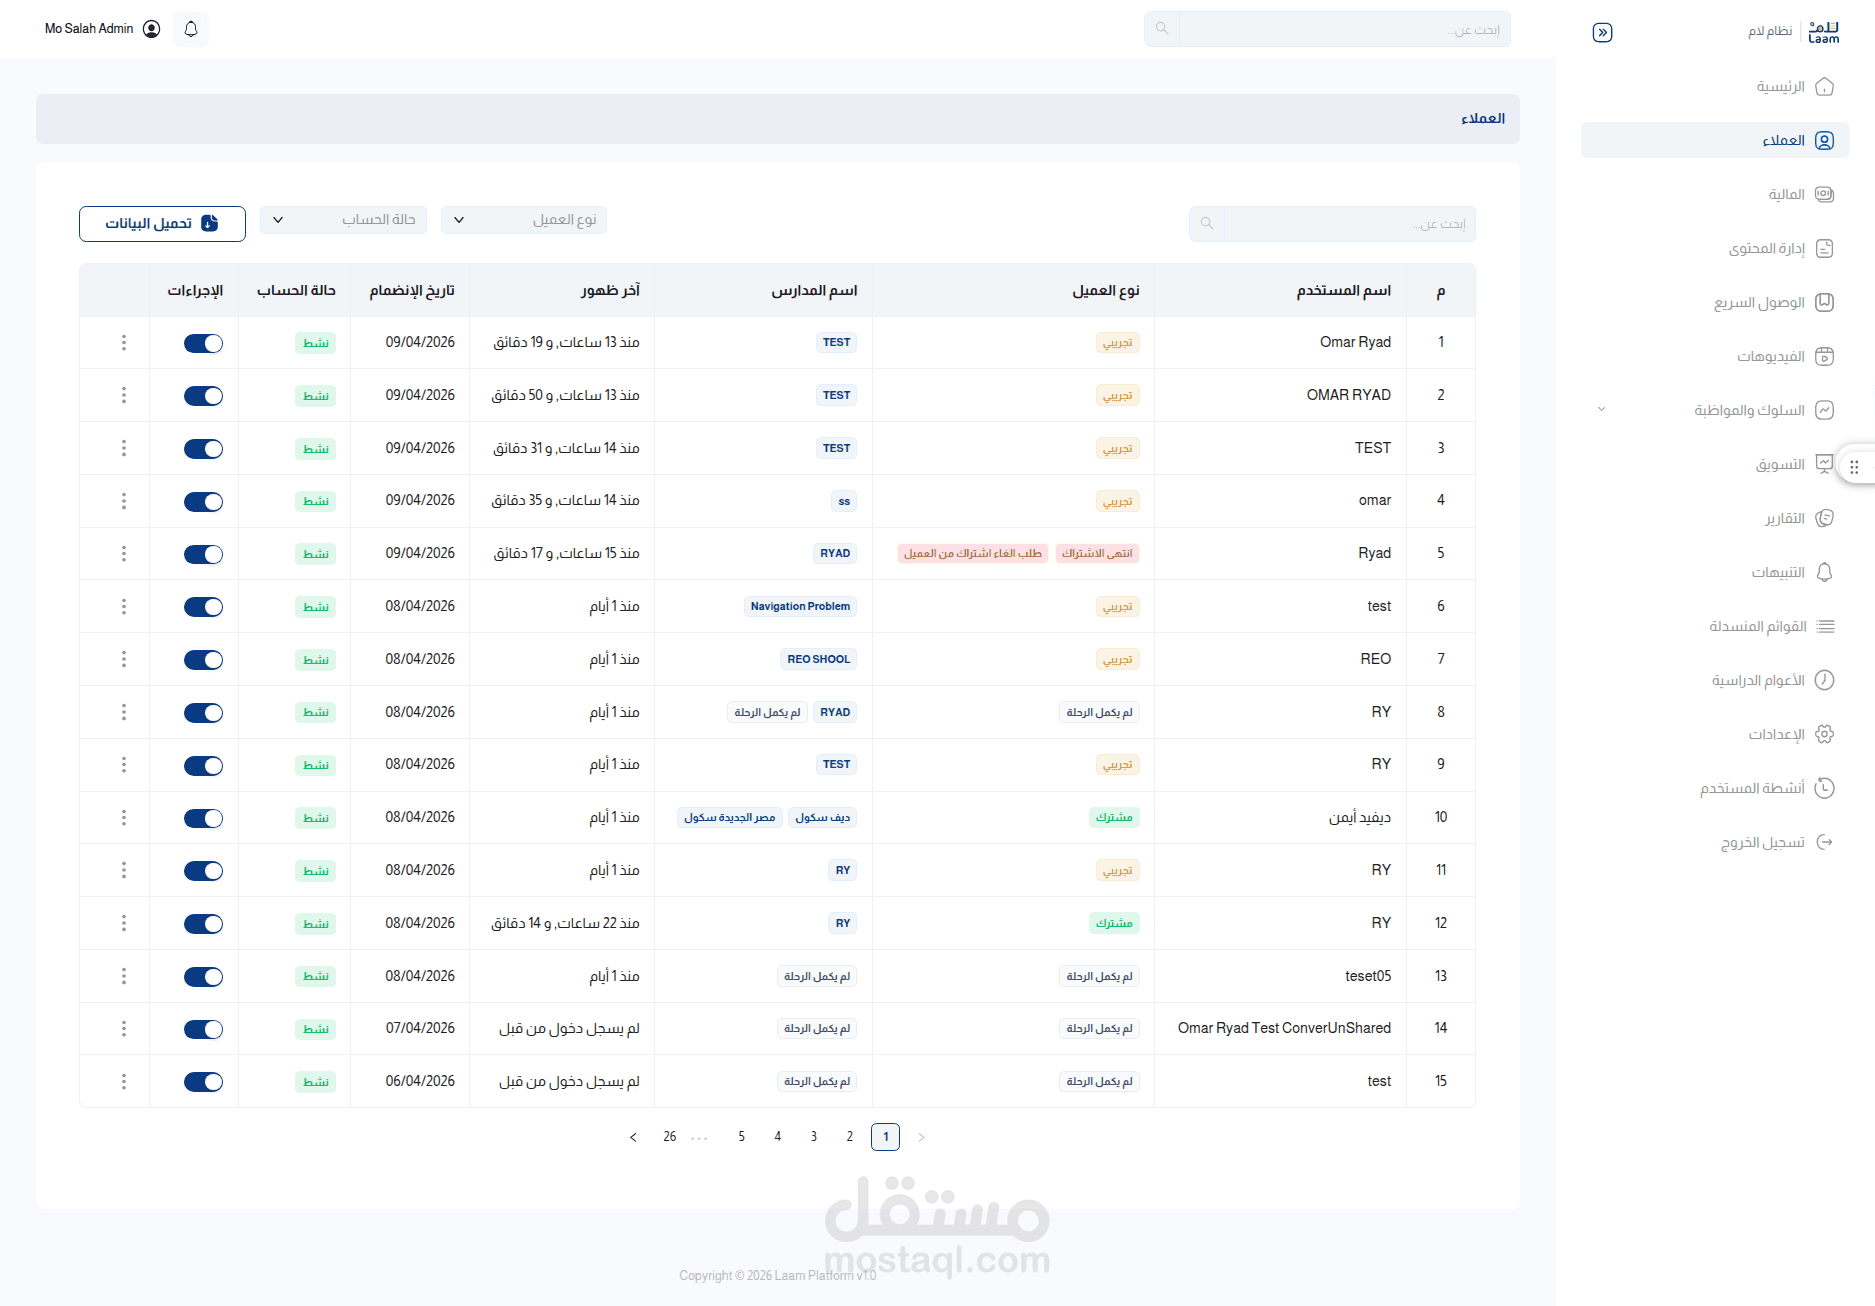Viewport: 1875px width, 1306px height.
Task: Click the تحميل البيانات download button
Action: [x=162, y=224]
